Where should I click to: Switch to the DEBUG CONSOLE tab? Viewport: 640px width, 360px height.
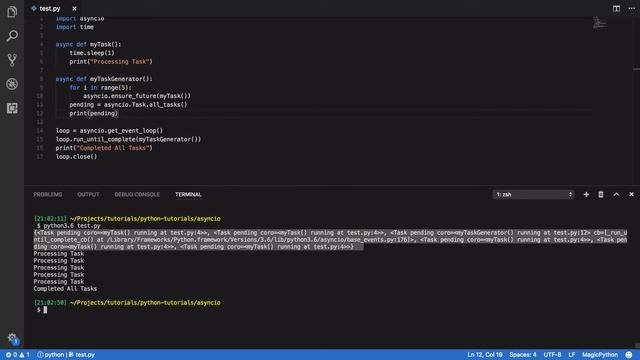click(x=137, y=195)
